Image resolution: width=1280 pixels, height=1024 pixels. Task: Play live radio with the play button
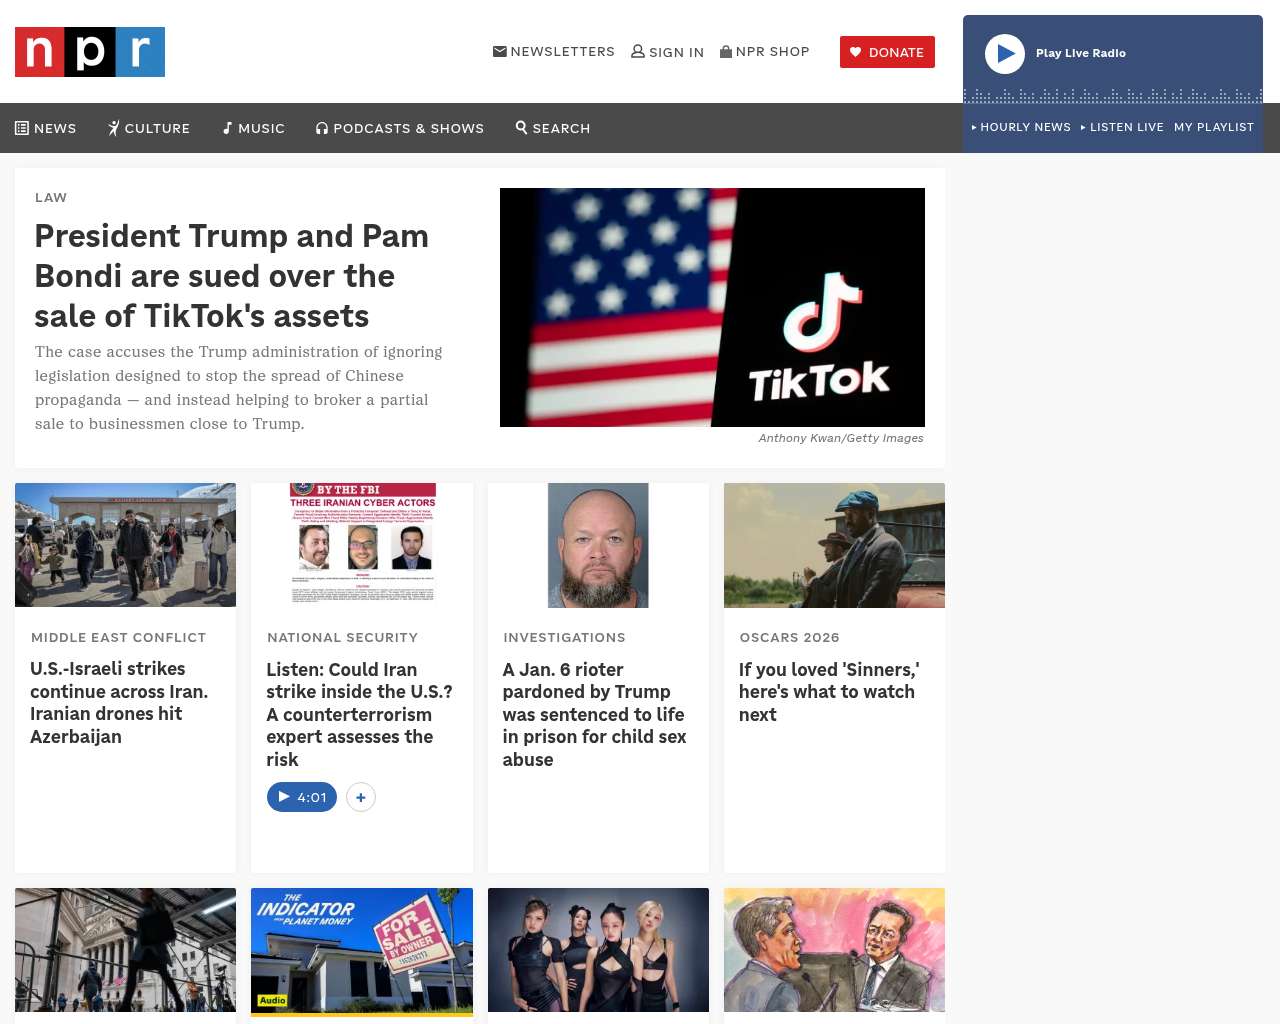tap(1005, 54)
